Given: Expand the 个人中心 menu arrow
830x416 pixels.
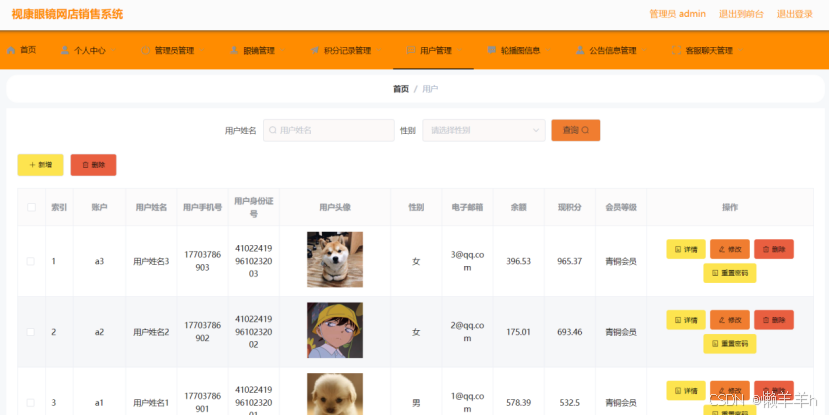Looking at the screenshot, I should click(x=113, y=50).
